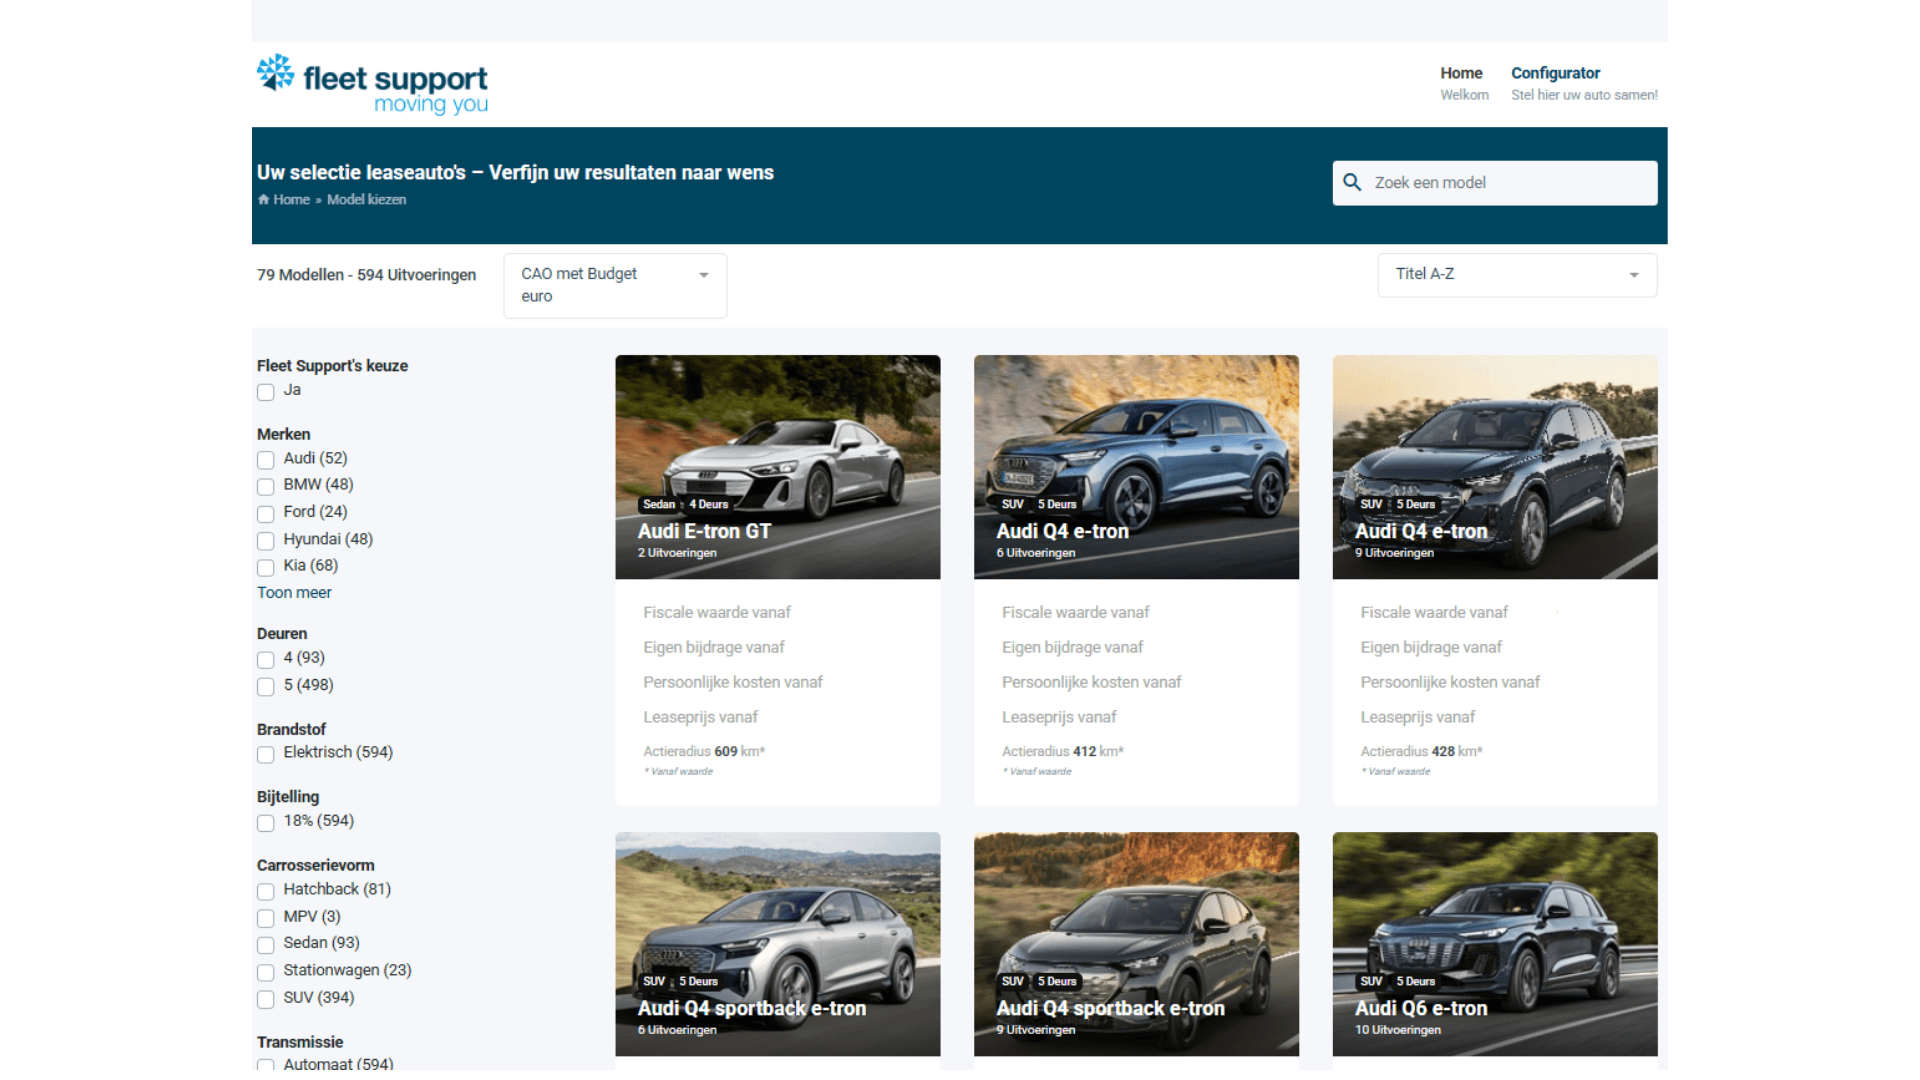Click '2 Uitvoeringen' under Audi E-tron GT
This screenshot has height=1080, width=1920.
point(677,553)
